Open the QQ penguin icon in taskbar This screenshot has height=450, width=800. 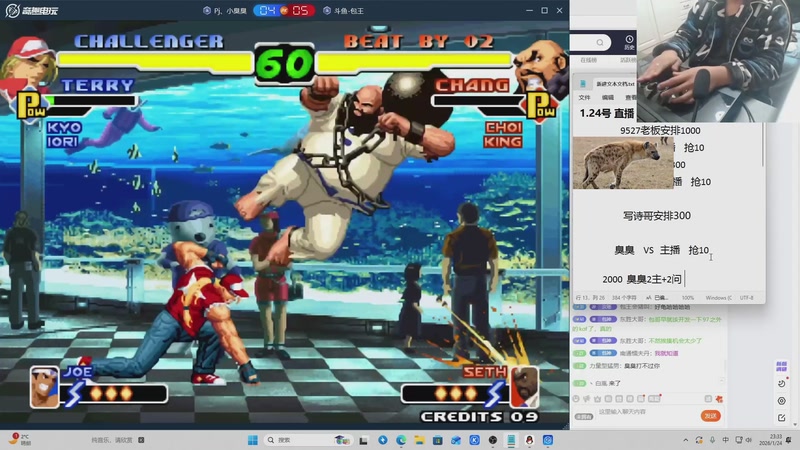pos(529,440)
